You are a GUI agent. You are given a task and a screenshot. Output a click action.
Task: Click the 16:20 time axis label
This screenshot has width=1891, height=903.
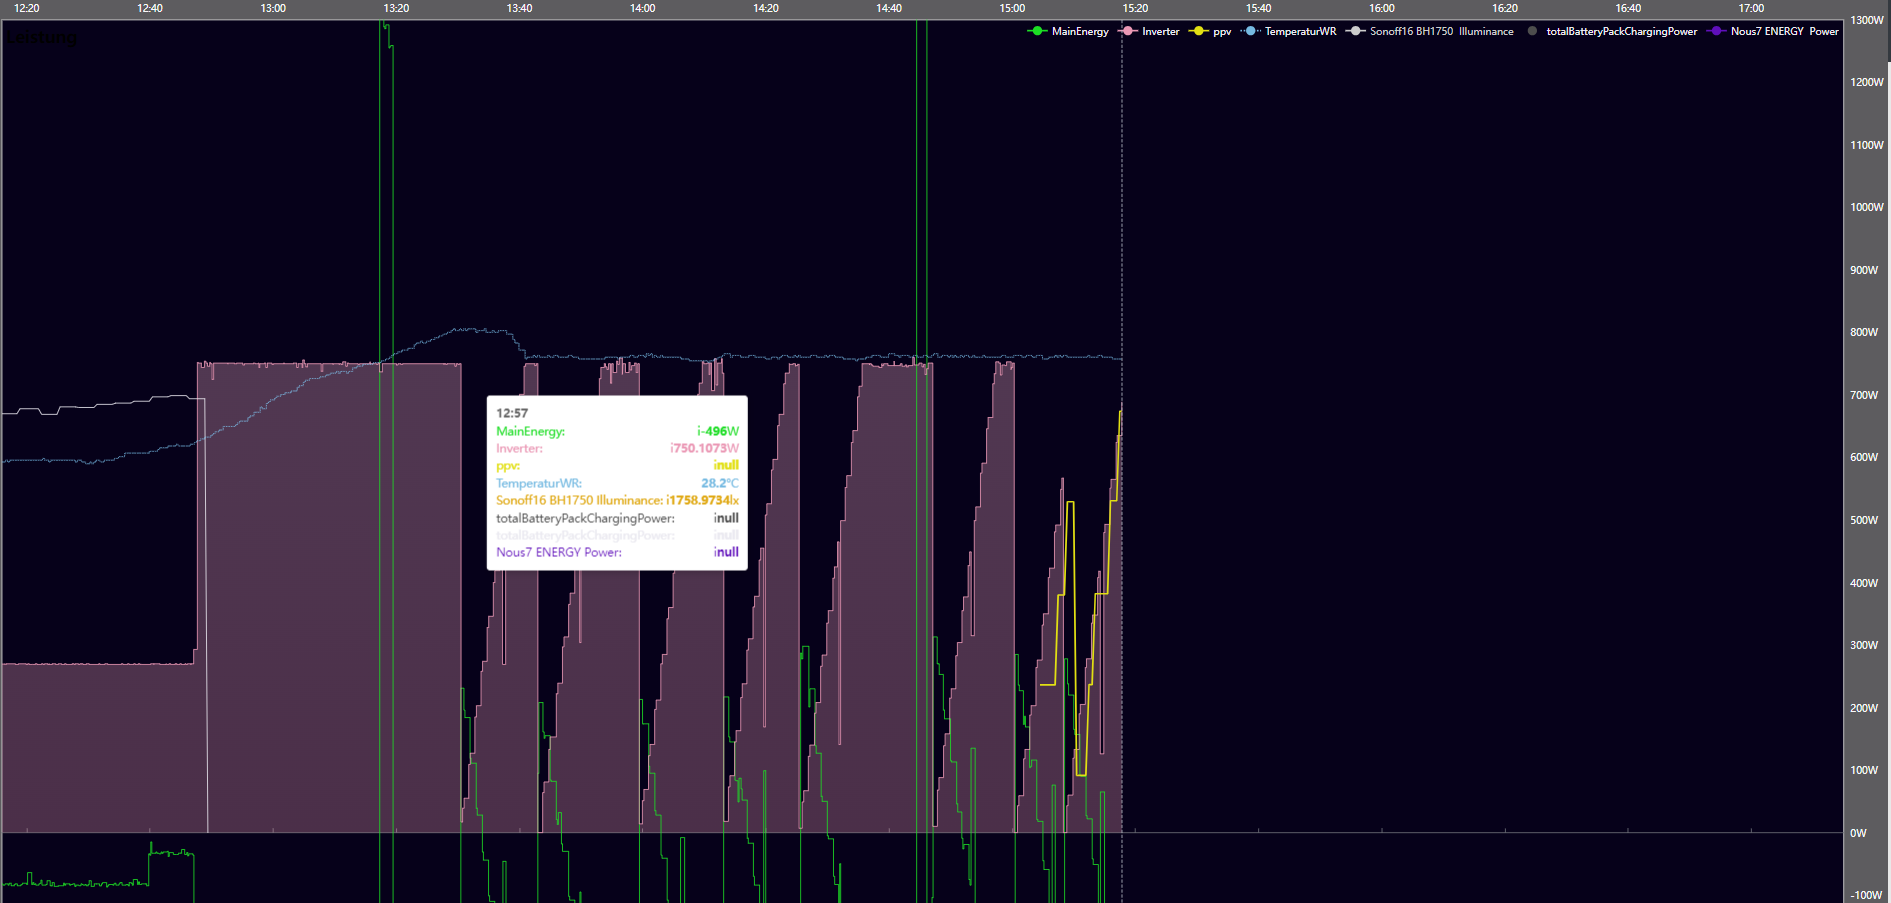[1505, 8]
